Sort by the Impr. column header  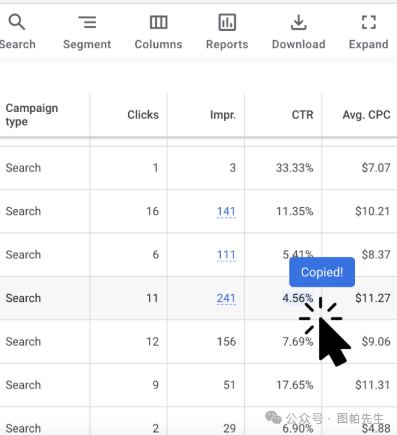[223, 115]
